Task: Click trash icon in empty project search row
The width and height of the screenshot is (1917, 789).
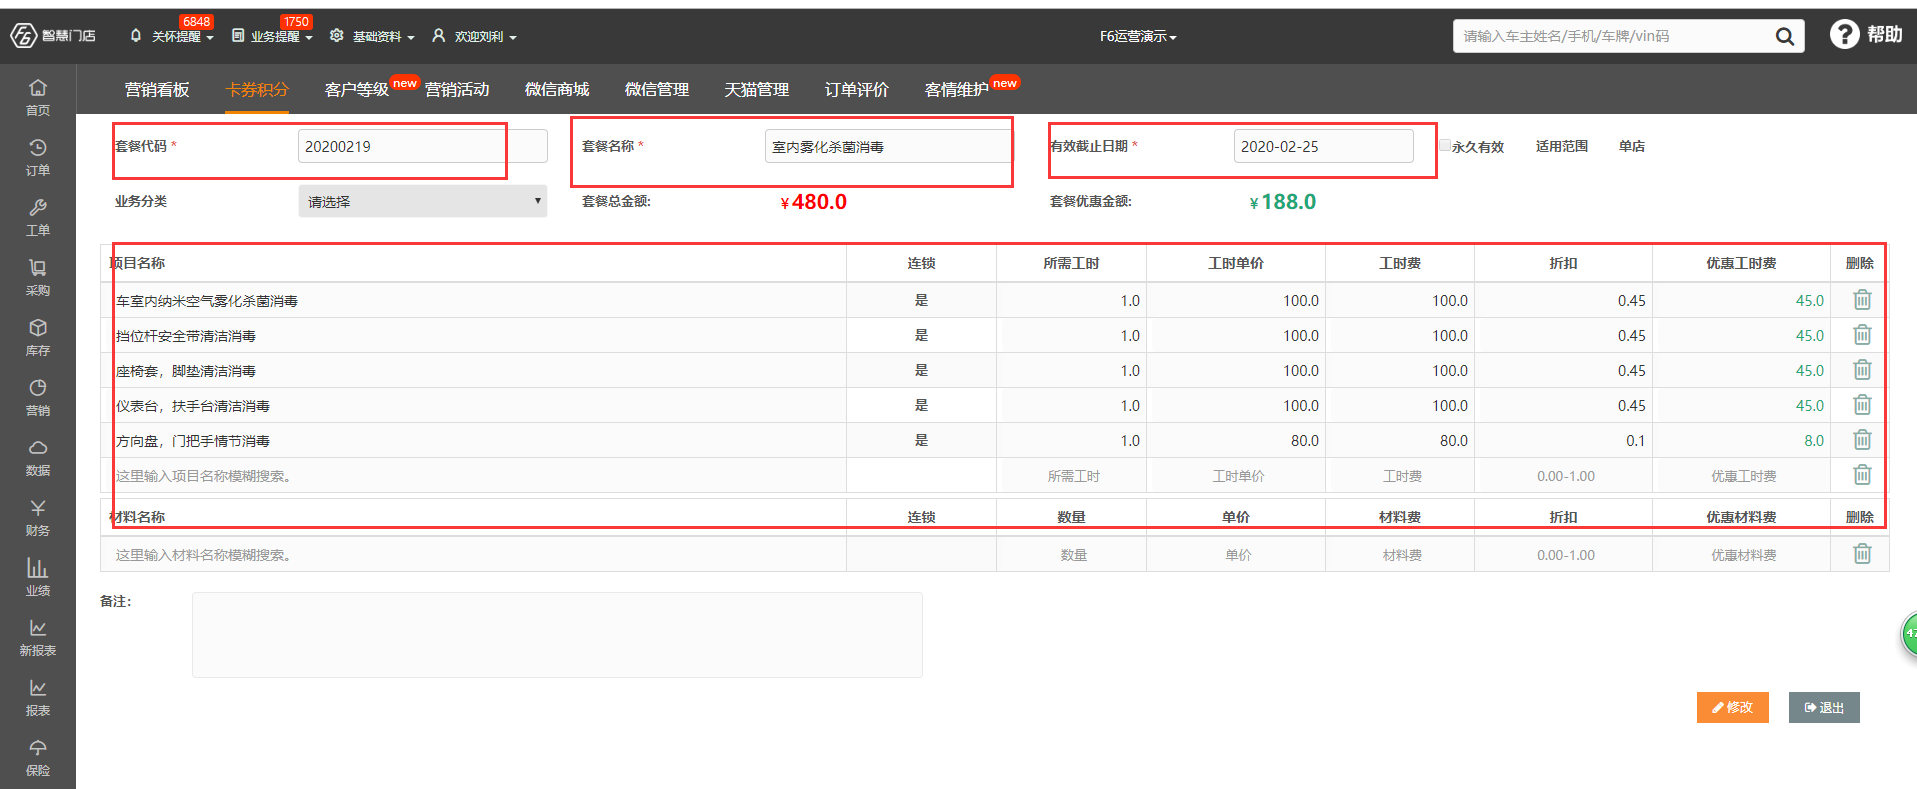Action: (1862, 475)
